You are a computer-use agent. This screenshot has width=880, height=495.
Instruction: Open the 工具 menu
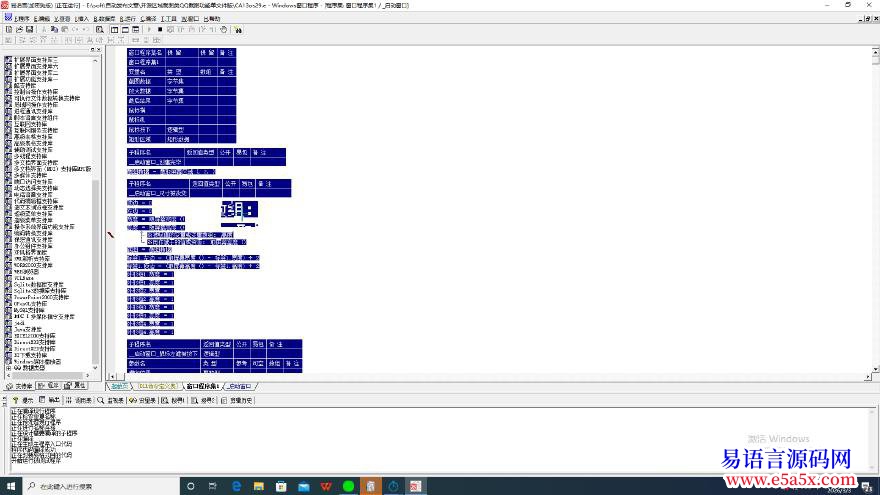[170, 18]
